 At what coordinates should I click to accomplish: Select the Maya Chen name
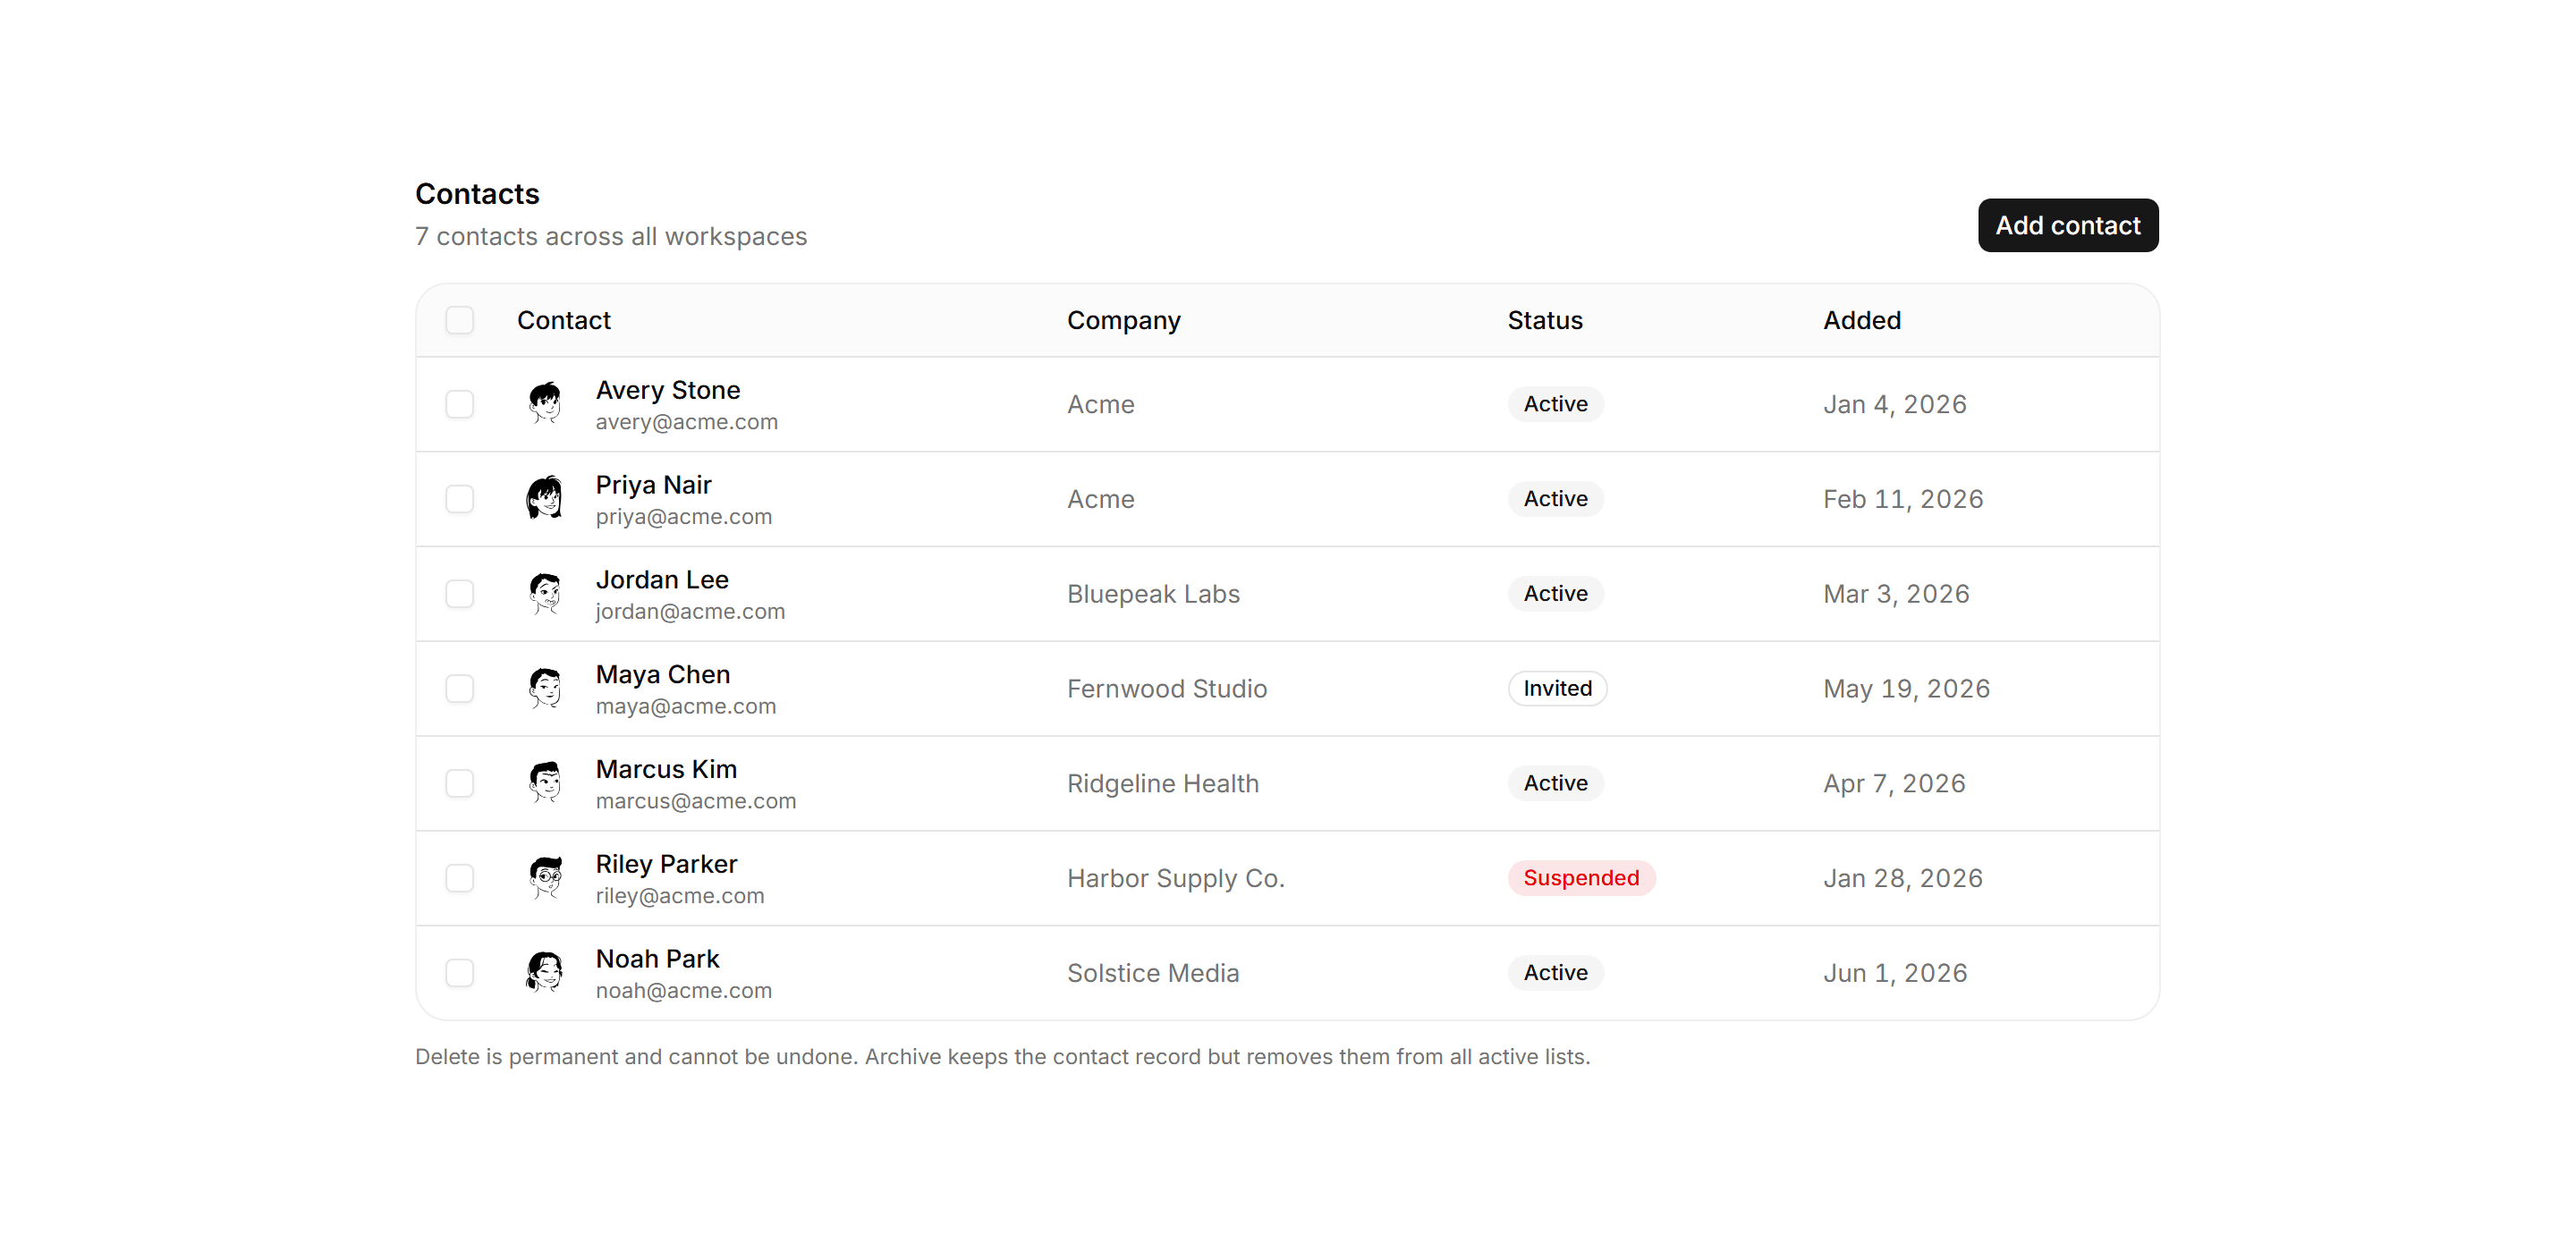click(x=663, y=675)
